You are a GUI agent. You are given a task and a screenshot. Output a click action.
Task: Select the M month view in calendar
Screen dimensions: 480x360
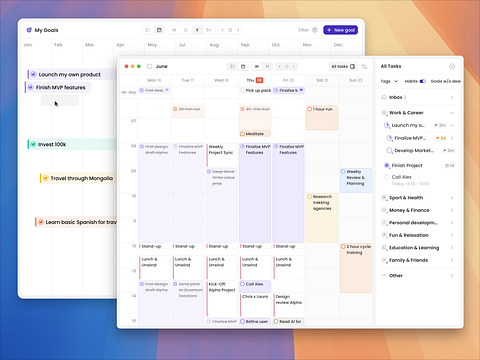click(267, 67)
